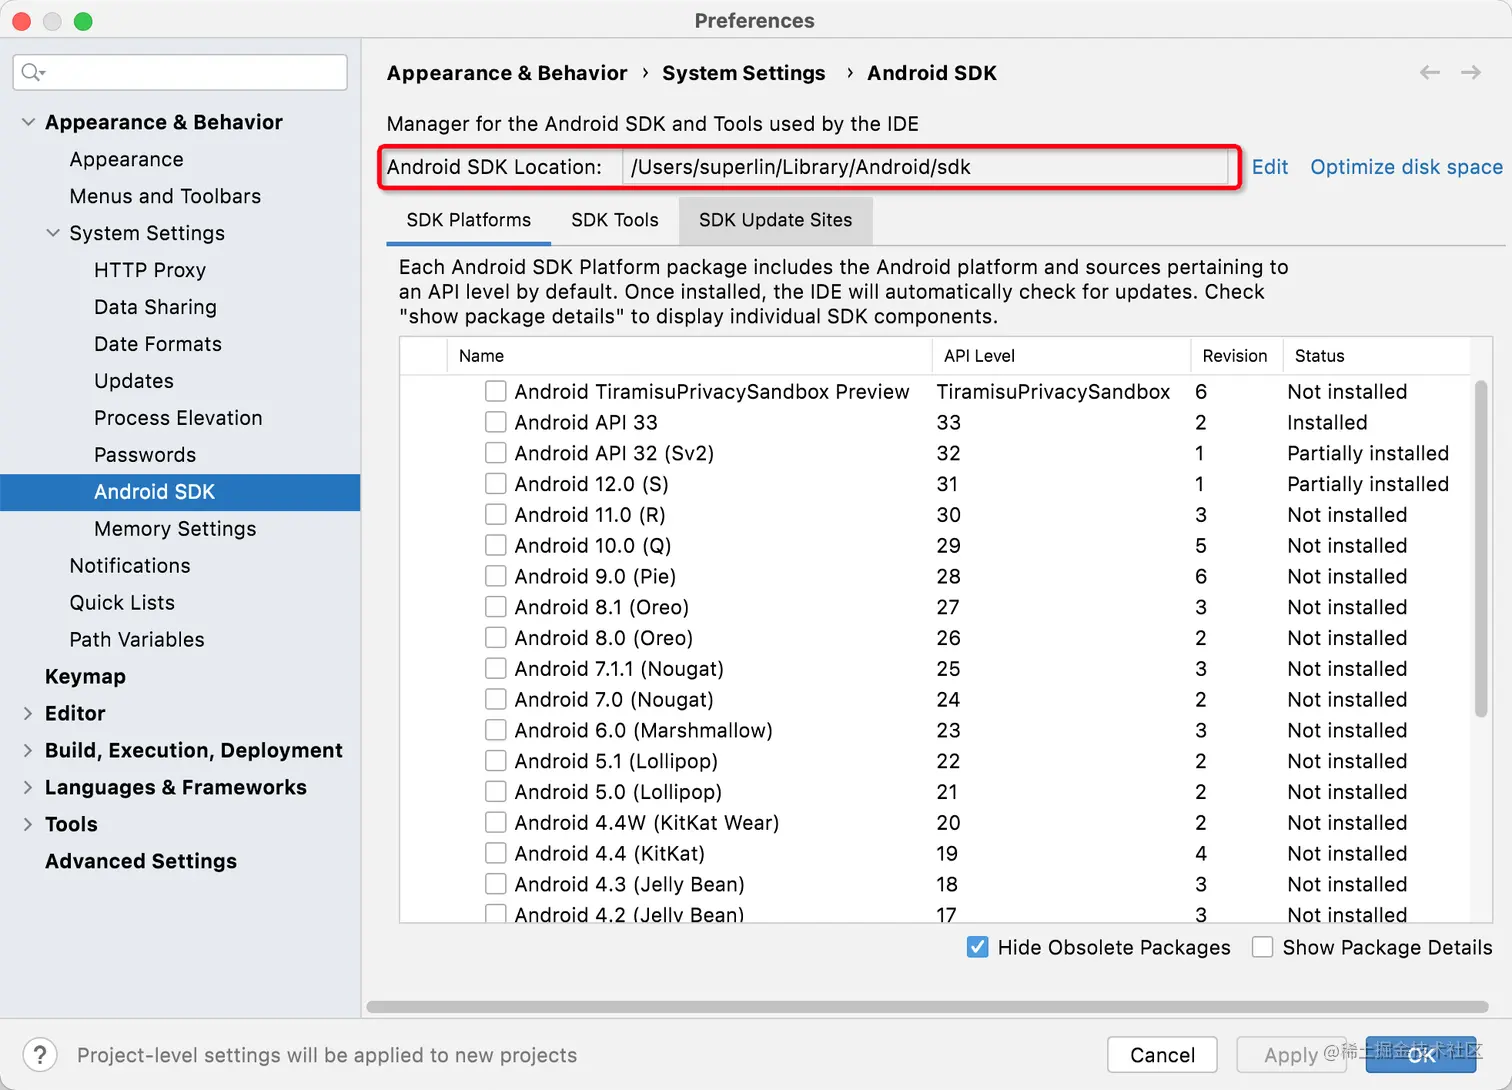
Task: Switch to SDK Platforms tab
Action: [x=469, y=220]
